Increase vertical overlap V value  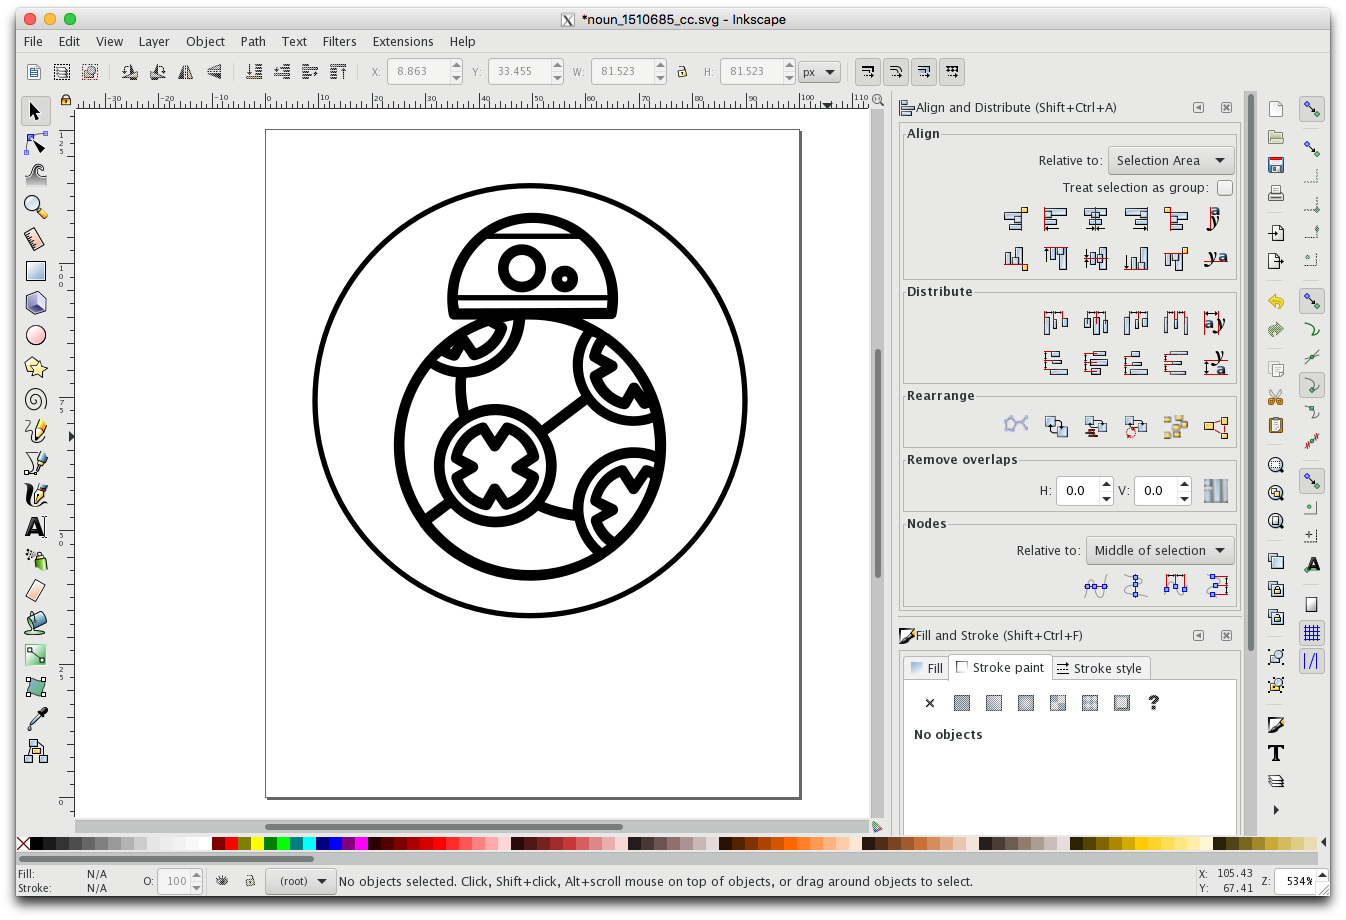1184,484
